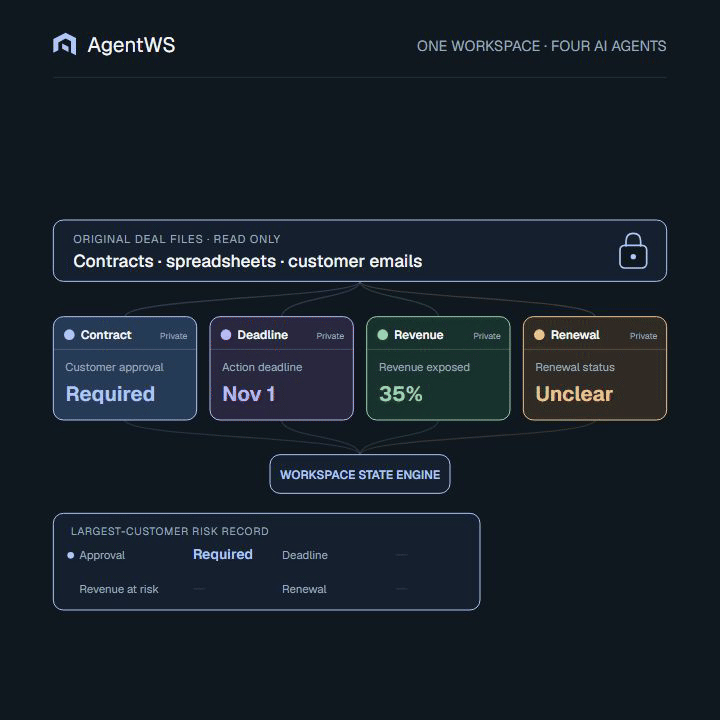
Task: Click the AgentWS logo icon
Action: (65, 45)
